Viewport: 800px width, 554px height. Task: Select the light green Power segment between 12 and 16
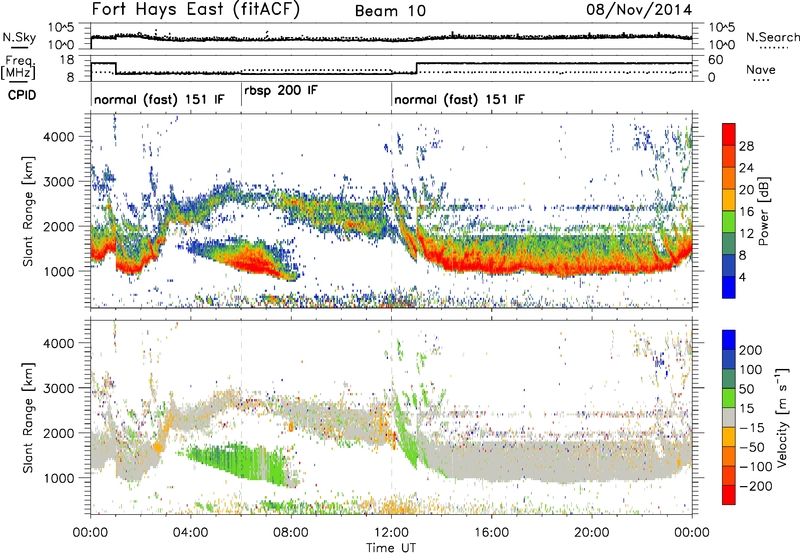click(x=729, y=222)
